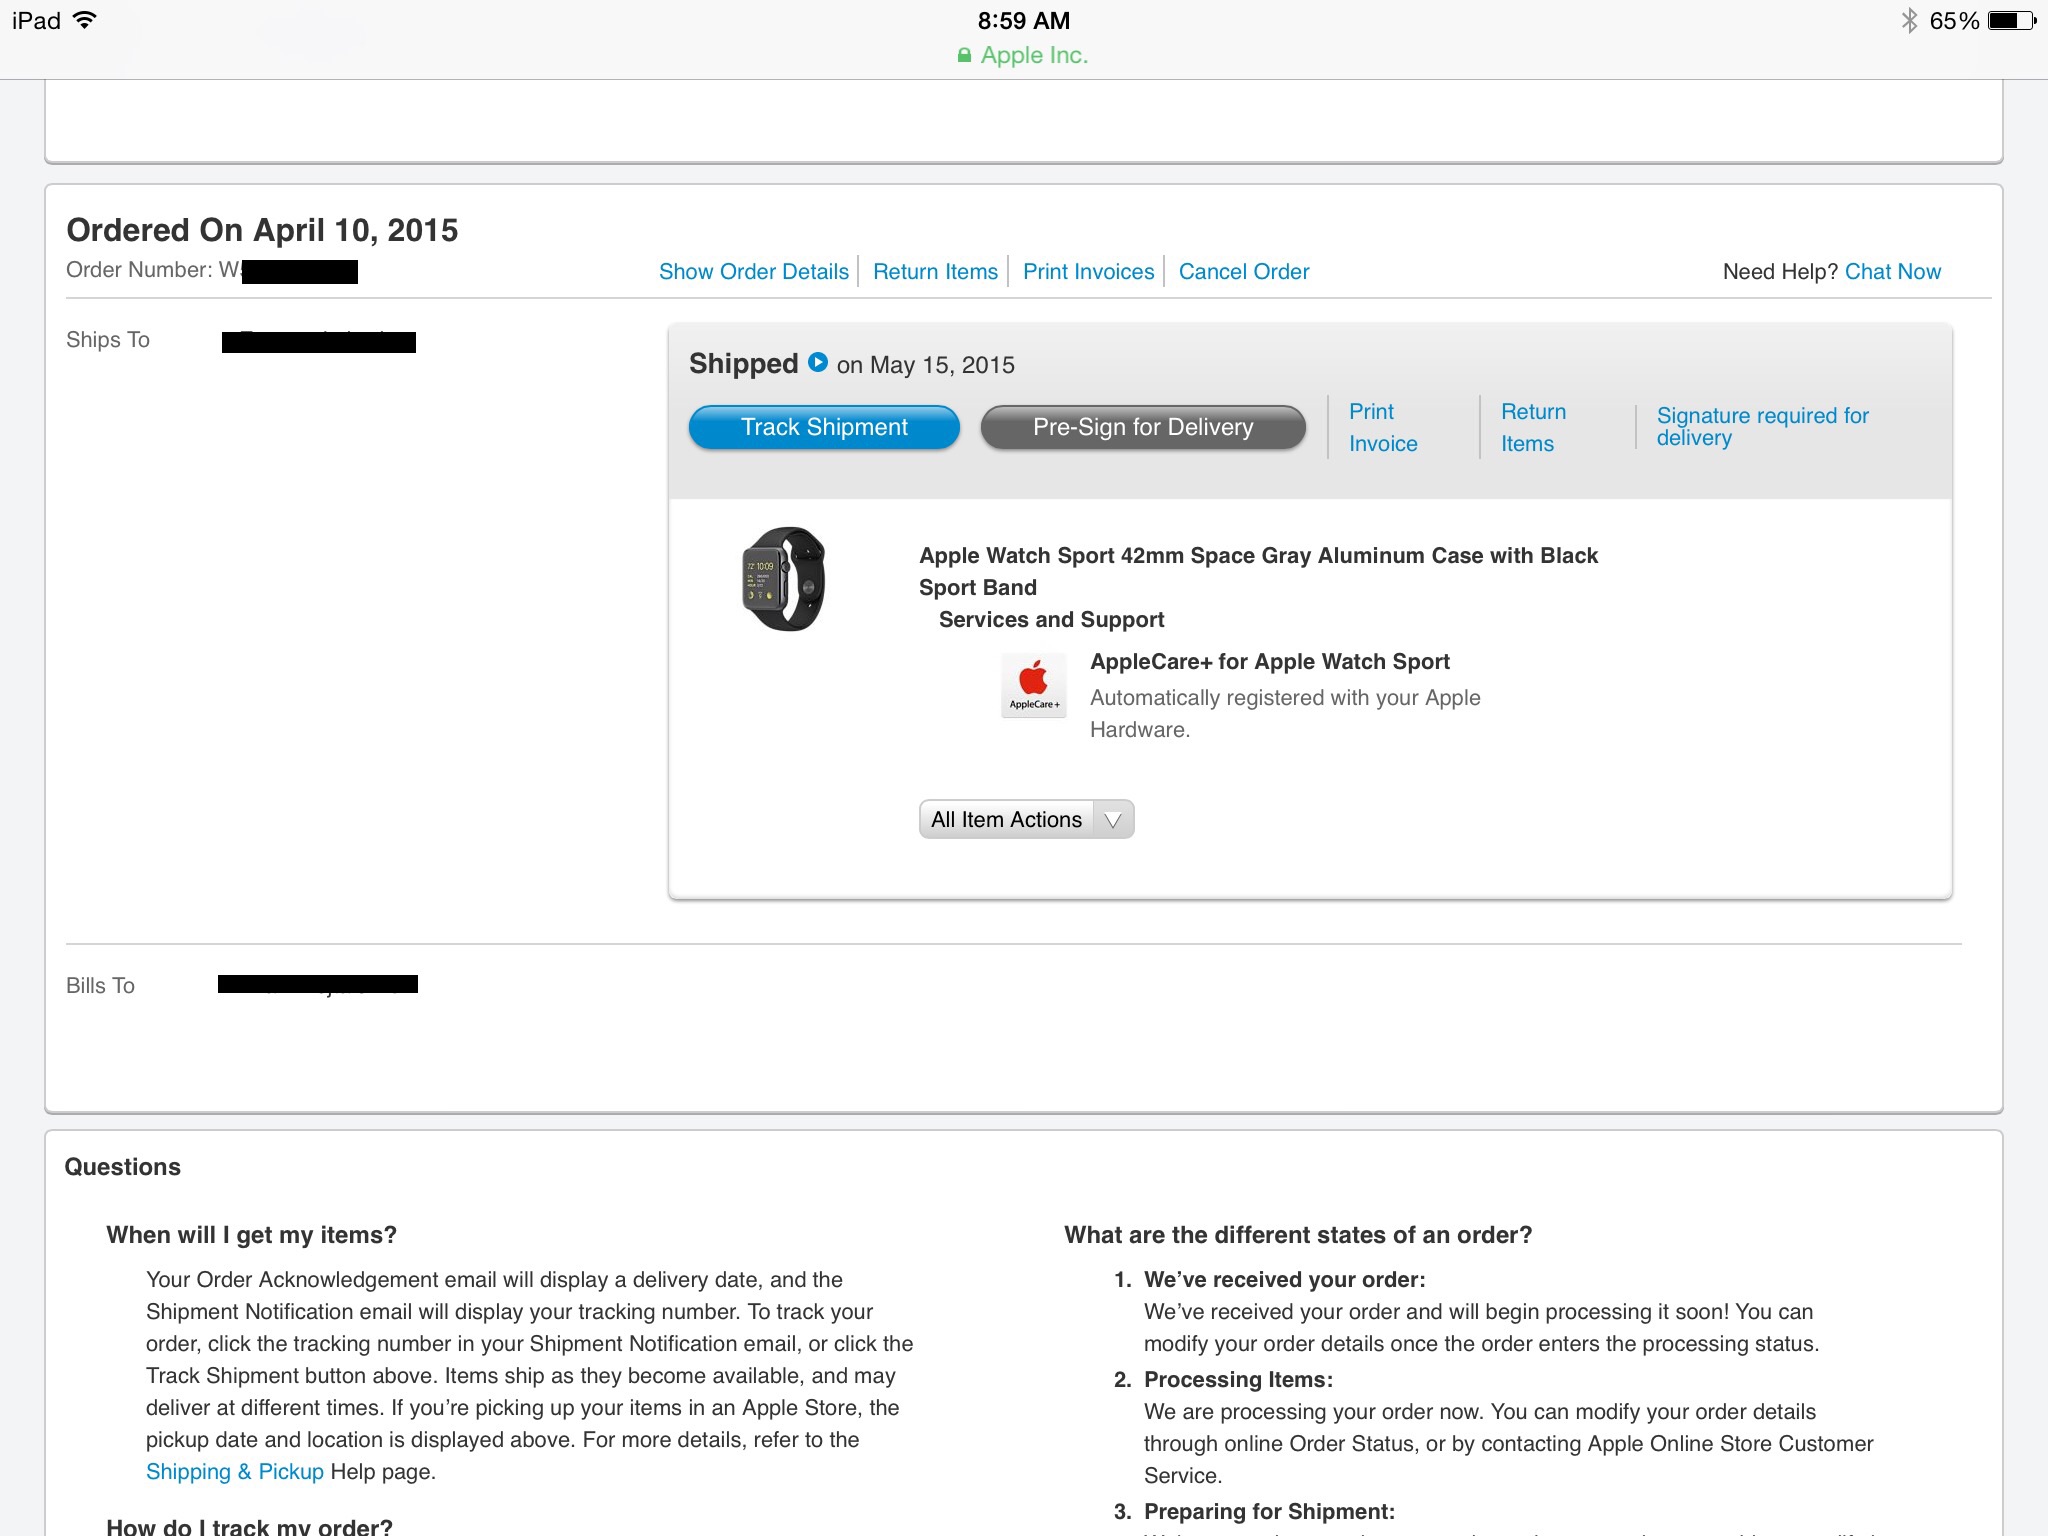Click the blue arrow icon beside Shipped
The image size is (2048, 1536).
pos(818,362)
